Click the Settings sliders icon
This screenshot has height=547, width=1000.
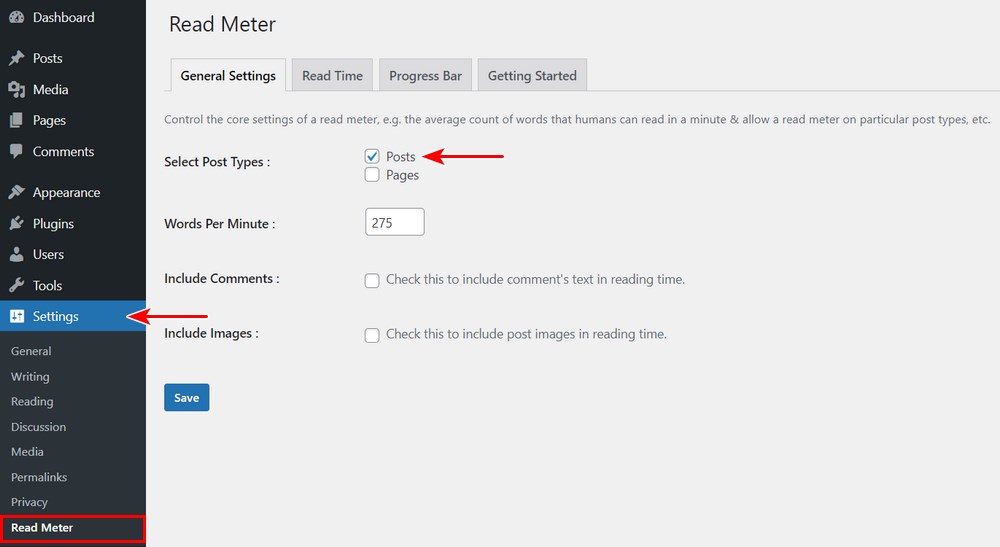coord(17,316)
